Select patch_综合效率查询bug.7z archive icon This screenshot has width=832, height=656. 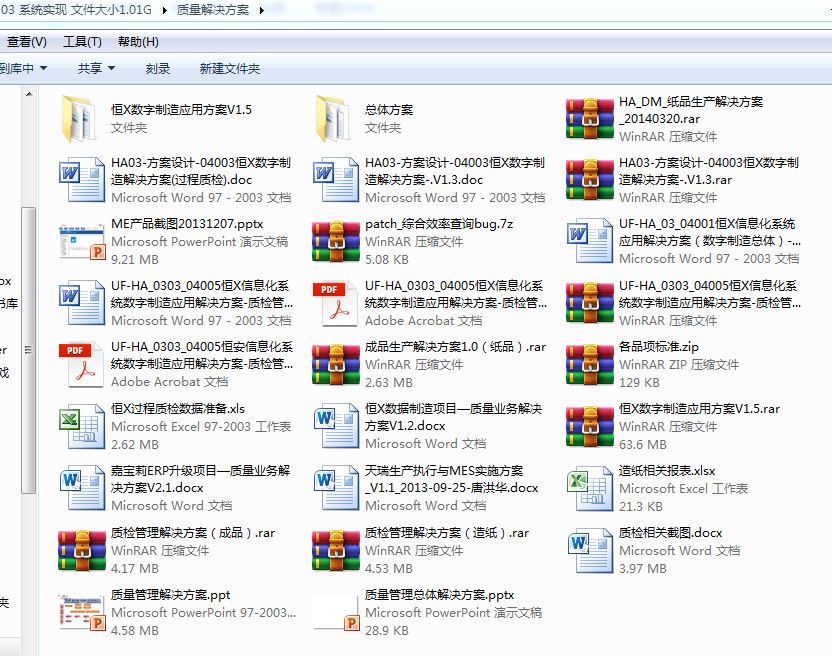coord(335,241)
